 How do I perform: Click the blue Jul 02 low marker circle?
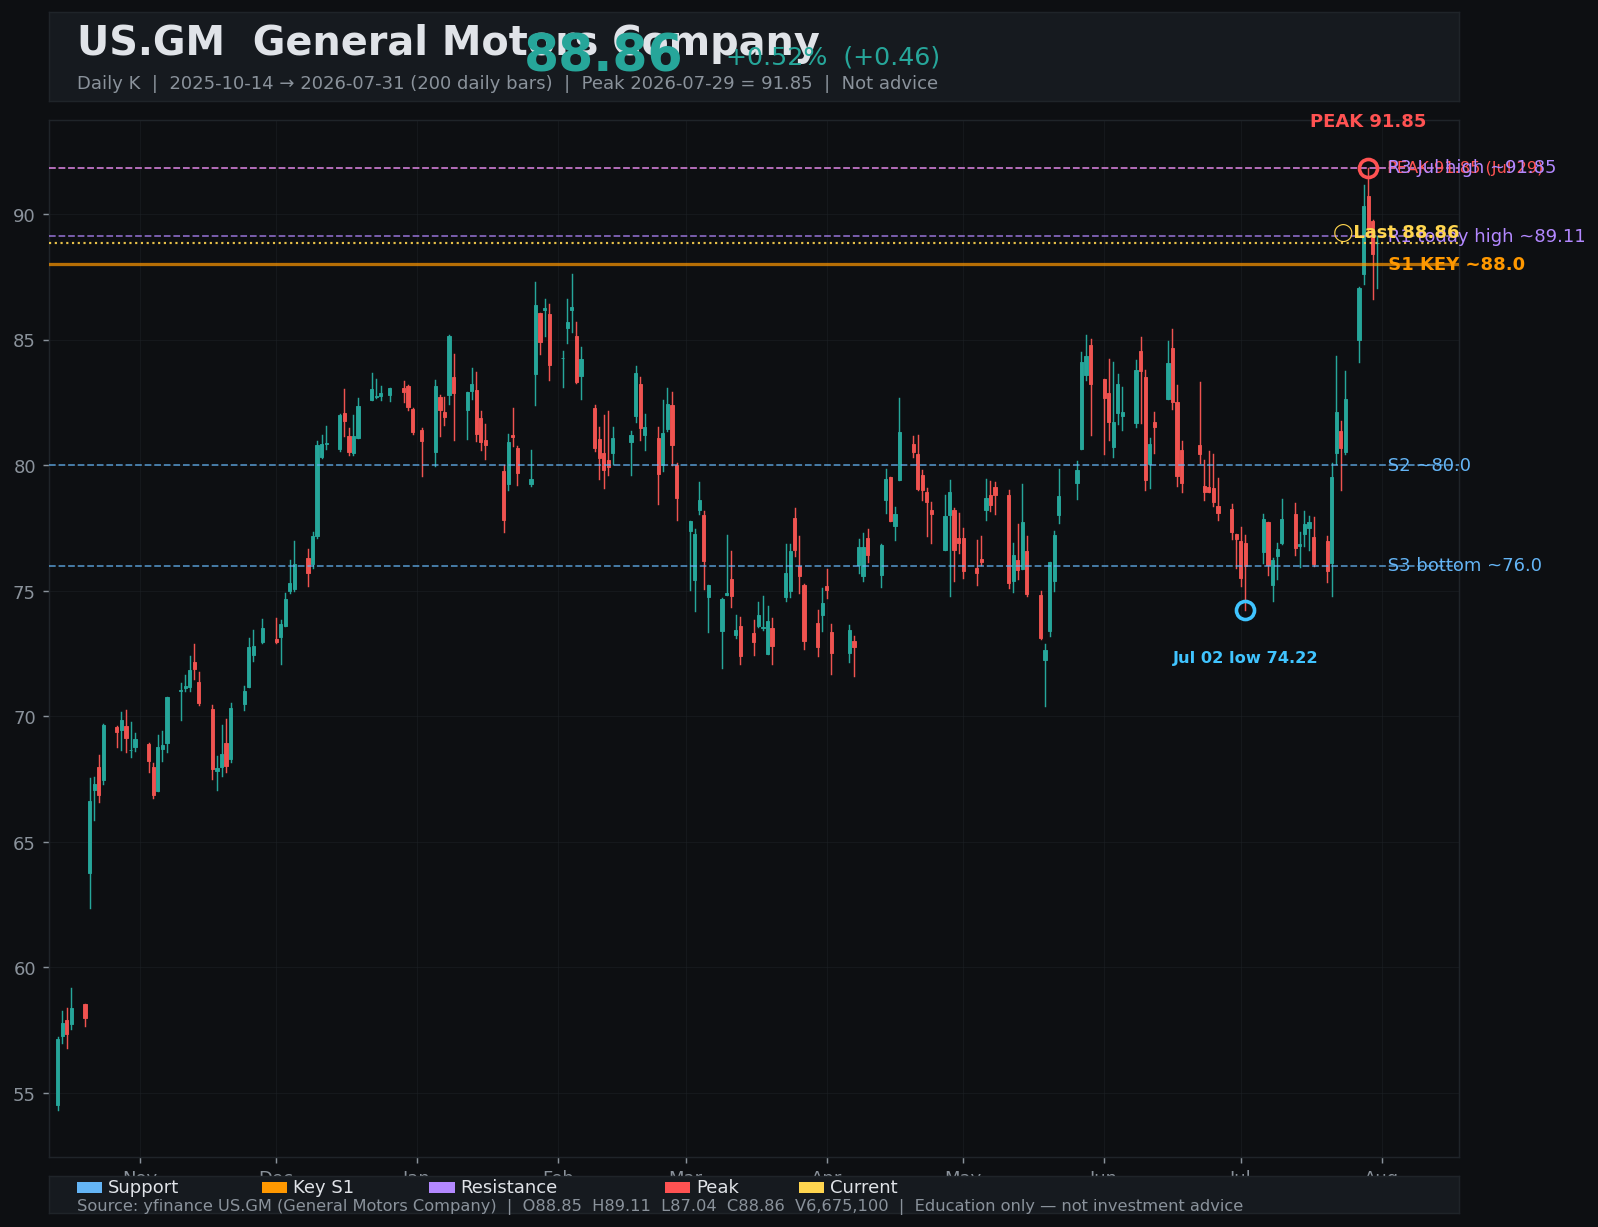(1245, 611)
